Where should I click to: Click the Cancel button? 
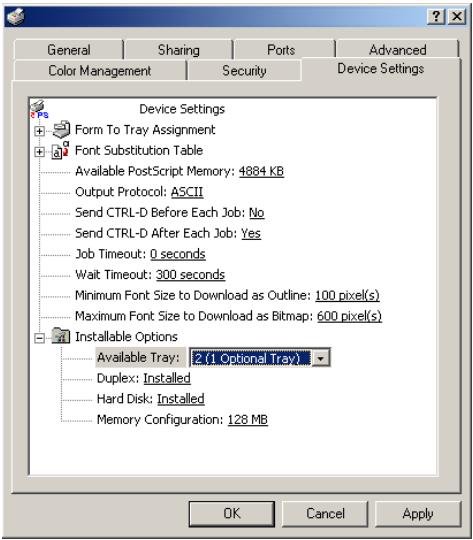click(x=325, y=514)
